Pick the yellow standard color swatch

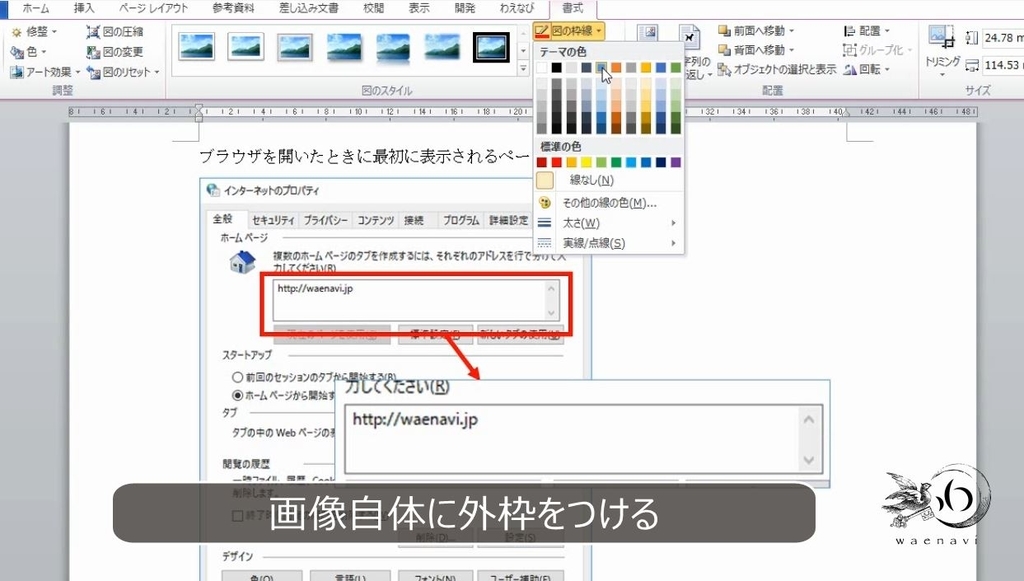(x=586, y=162)
